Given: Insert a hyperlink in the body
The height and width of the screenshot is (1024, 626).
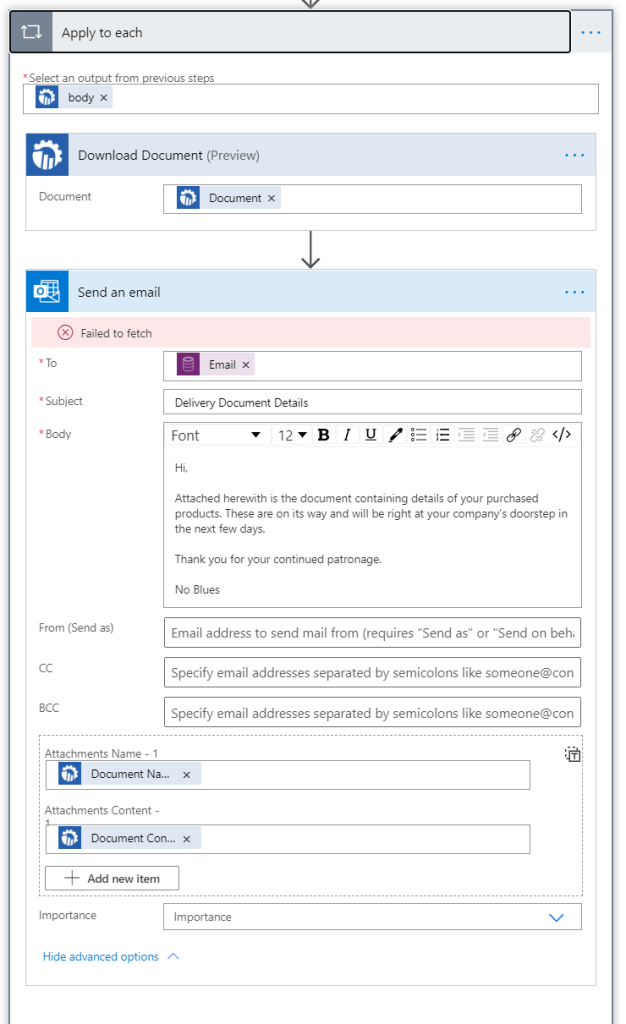Looking at the screenshot, I should (514, 435).
